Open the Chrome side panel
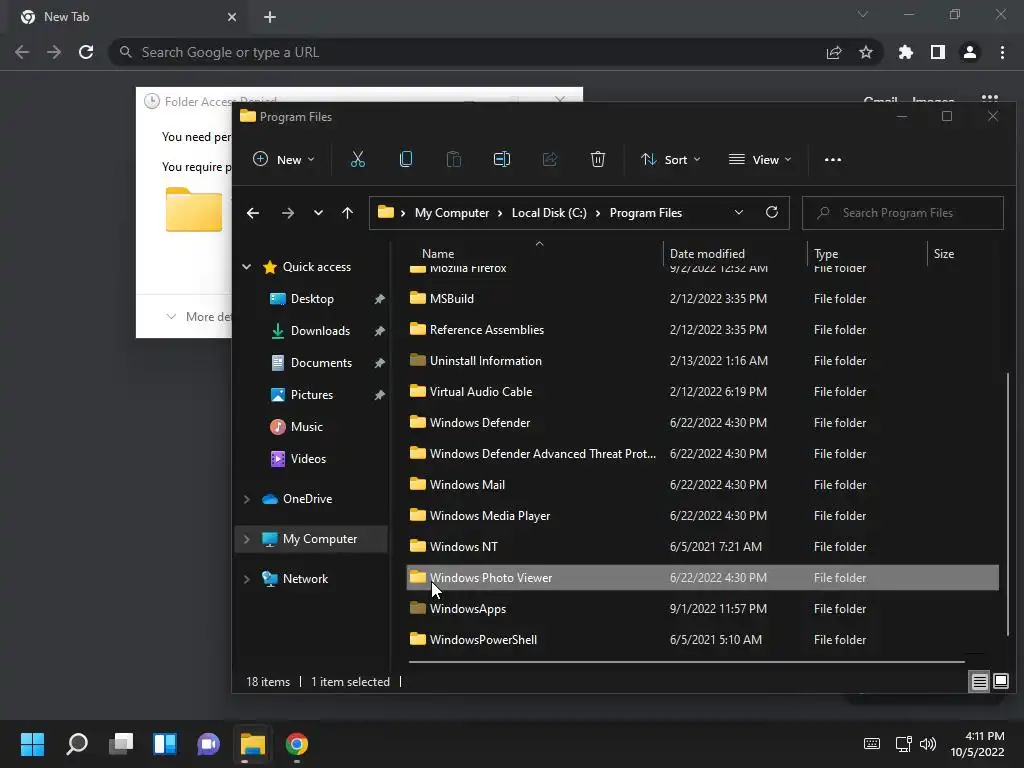The image size is (1024, 768). click(x=938, y=52)
